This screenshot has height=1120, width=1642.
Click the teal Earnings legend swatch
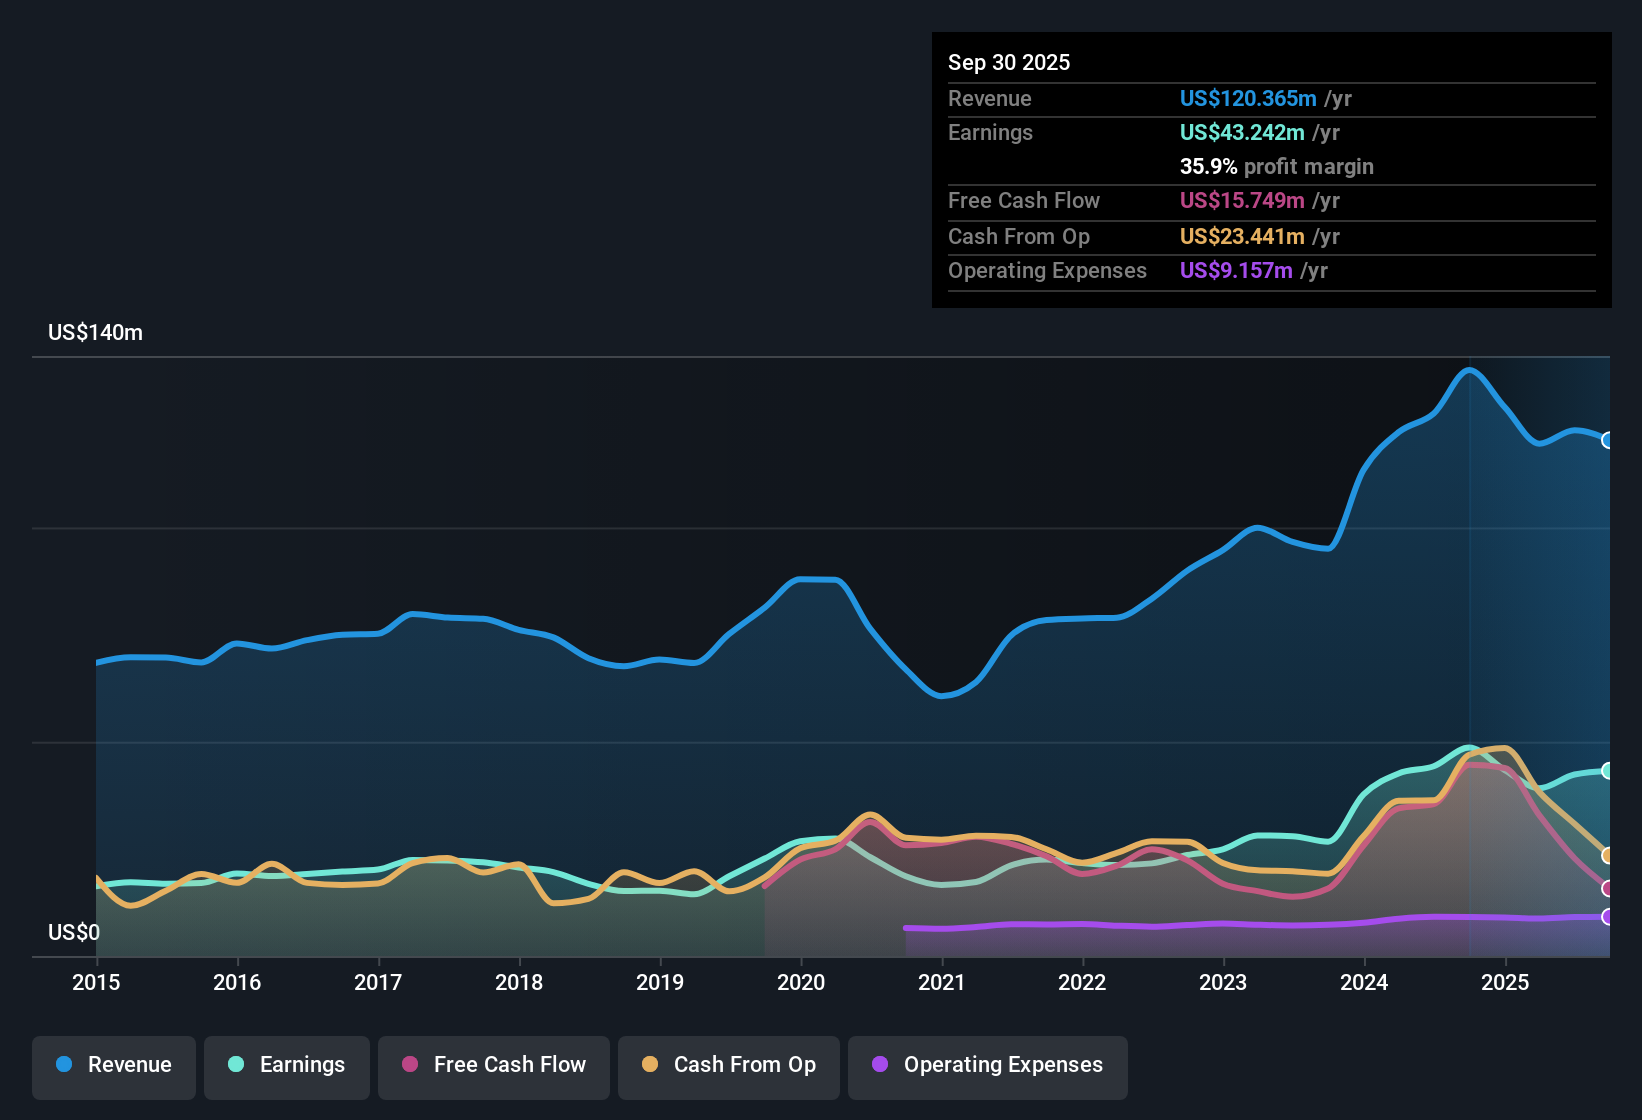point(236,1065)
